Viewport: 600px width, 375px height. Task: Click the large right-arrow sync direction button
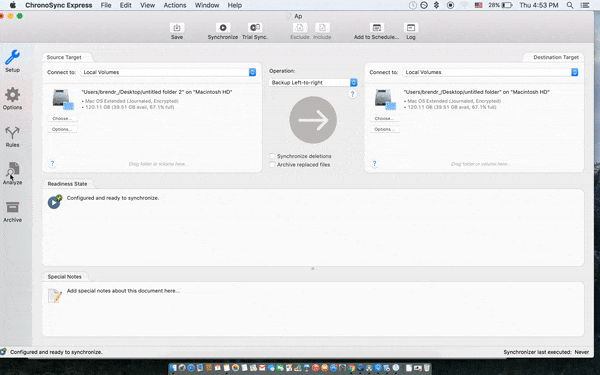(x=313, y=120)
